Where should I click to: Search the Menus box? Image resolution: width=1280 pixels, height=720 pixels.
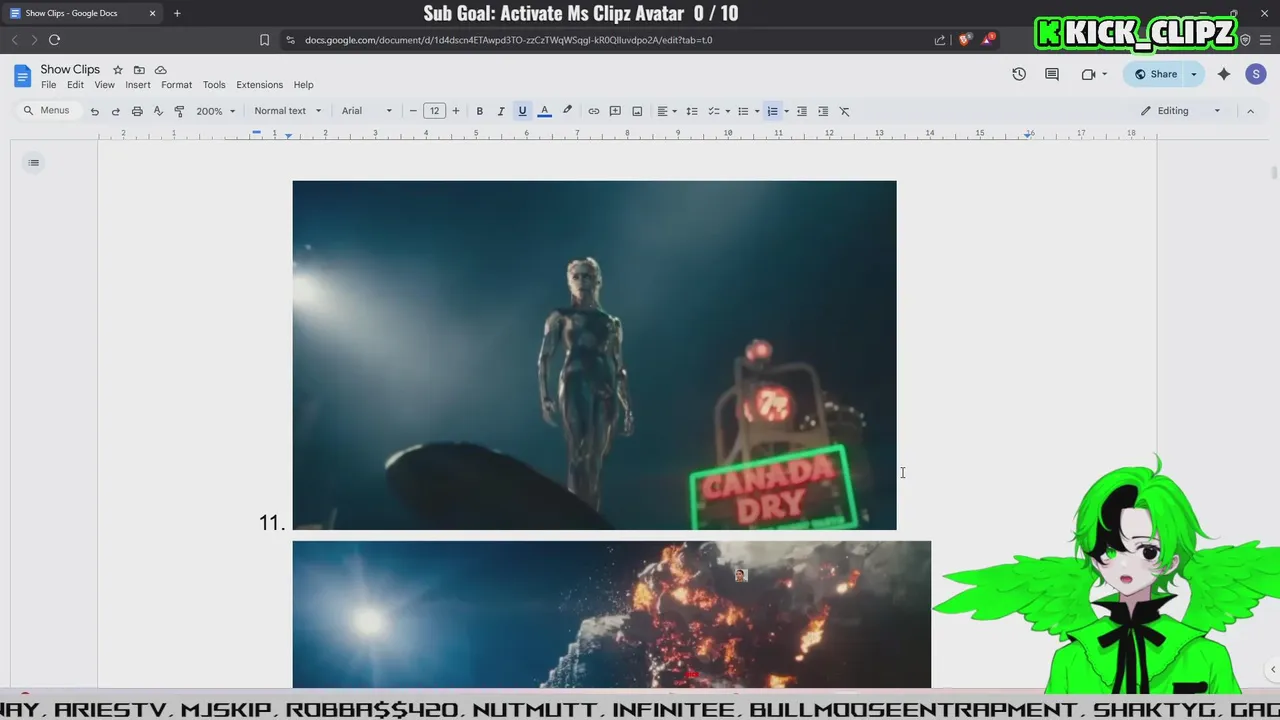[x=48, y=111]
